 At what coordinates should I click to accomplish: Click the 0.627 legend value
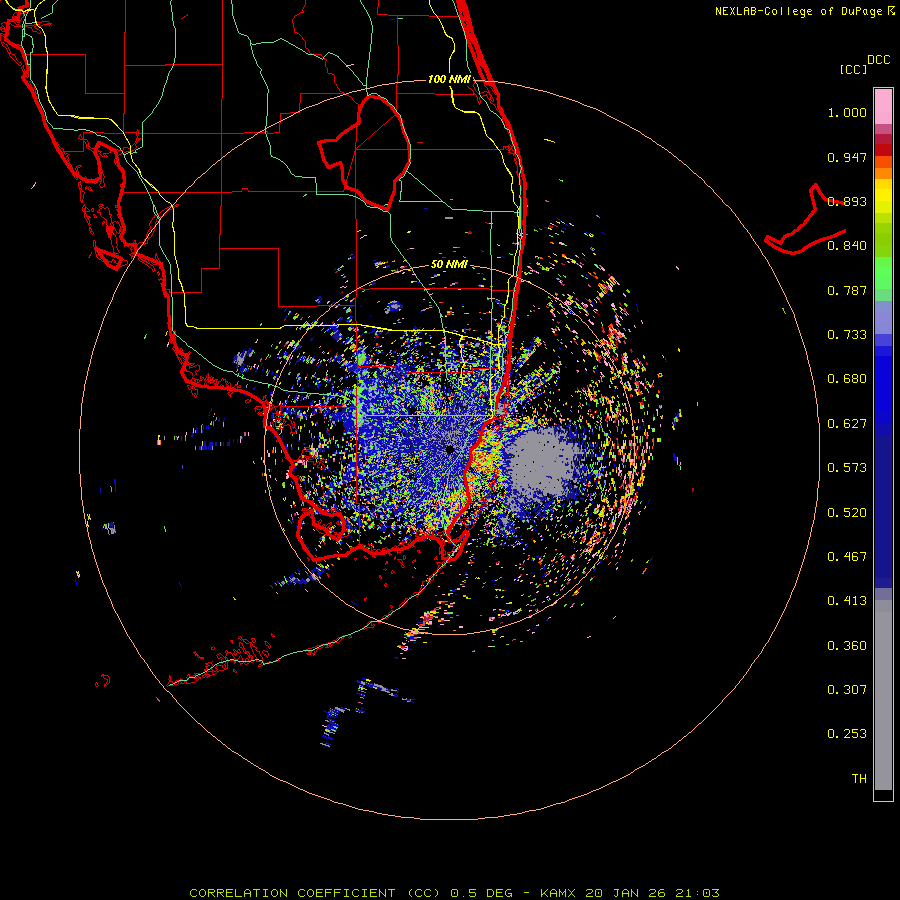click(x=847, y=424)
